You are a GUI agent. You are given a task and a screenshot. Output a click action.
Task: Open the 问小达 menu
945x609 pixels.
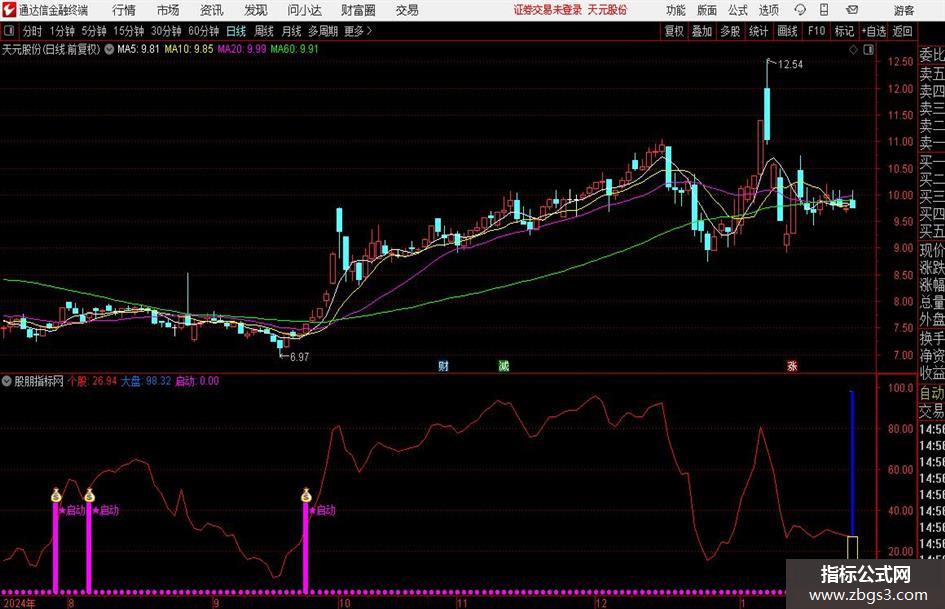pyautogui.click(x=304, y=10)
